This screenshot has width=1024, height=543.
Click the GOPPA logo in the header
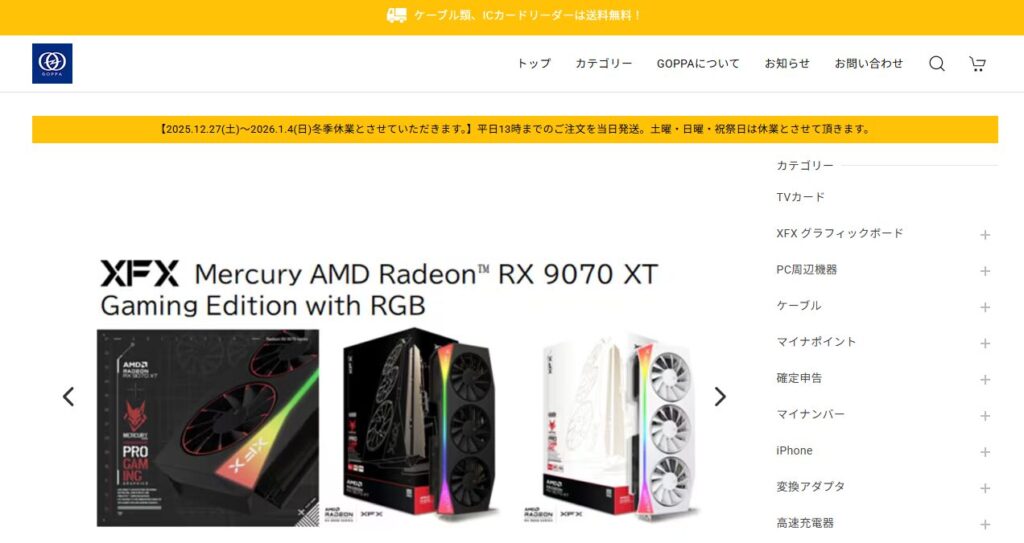tap(52, 63)
